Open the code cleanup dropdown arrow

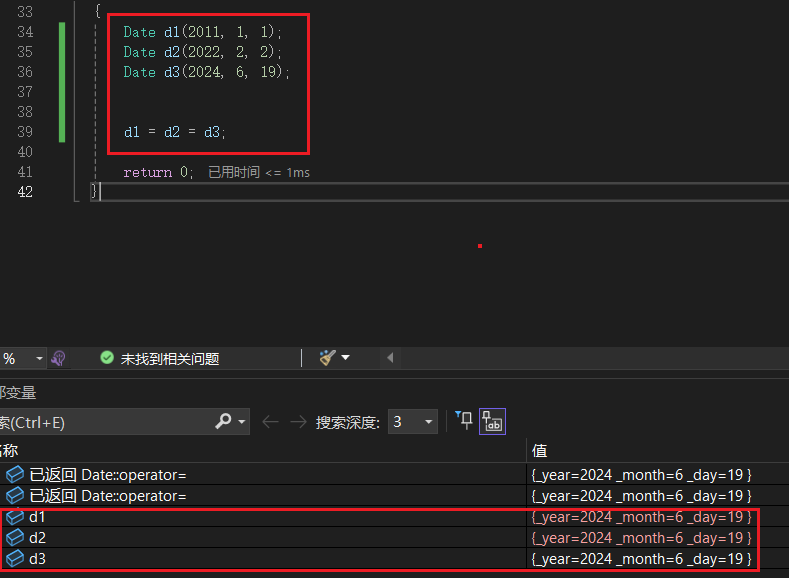pos(346,358)
